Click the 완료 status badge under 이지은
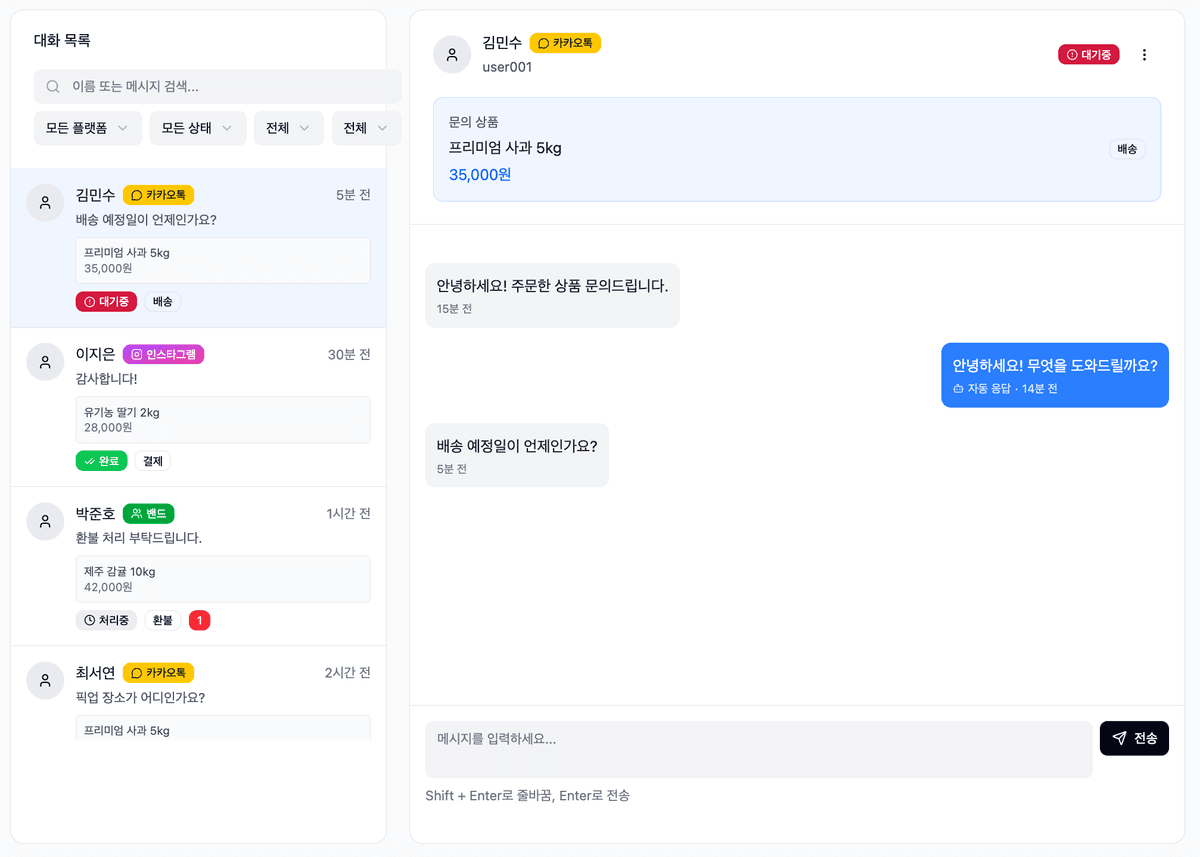This screenshot has width=1200, height=857. tap(101, 460)
